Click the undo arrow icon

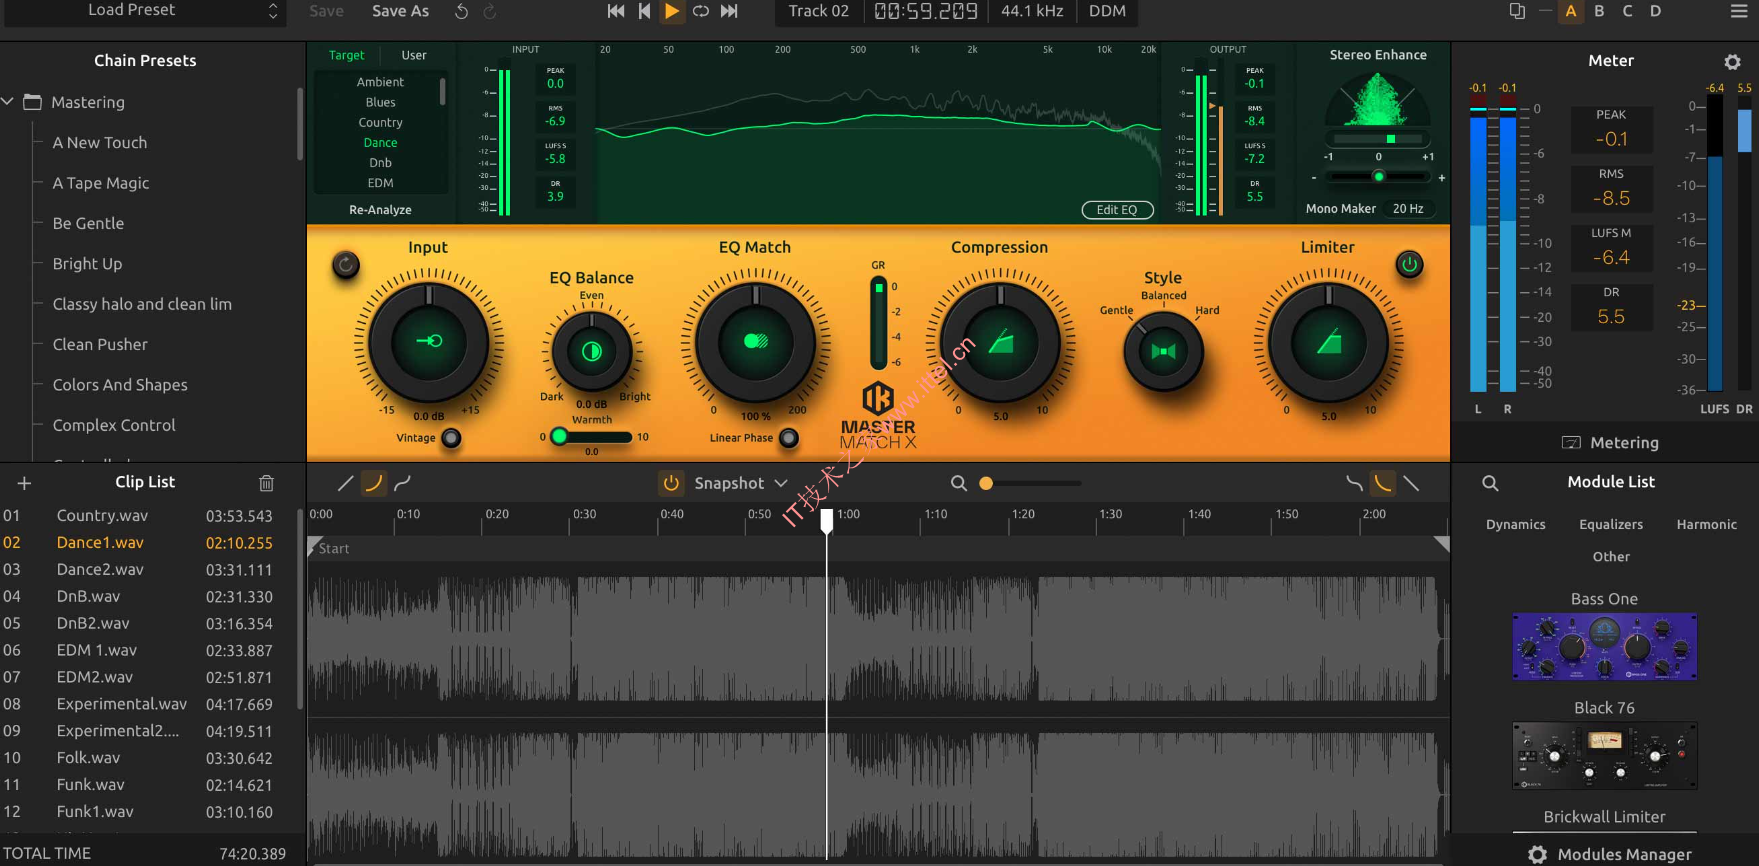[x=461, y=11]
